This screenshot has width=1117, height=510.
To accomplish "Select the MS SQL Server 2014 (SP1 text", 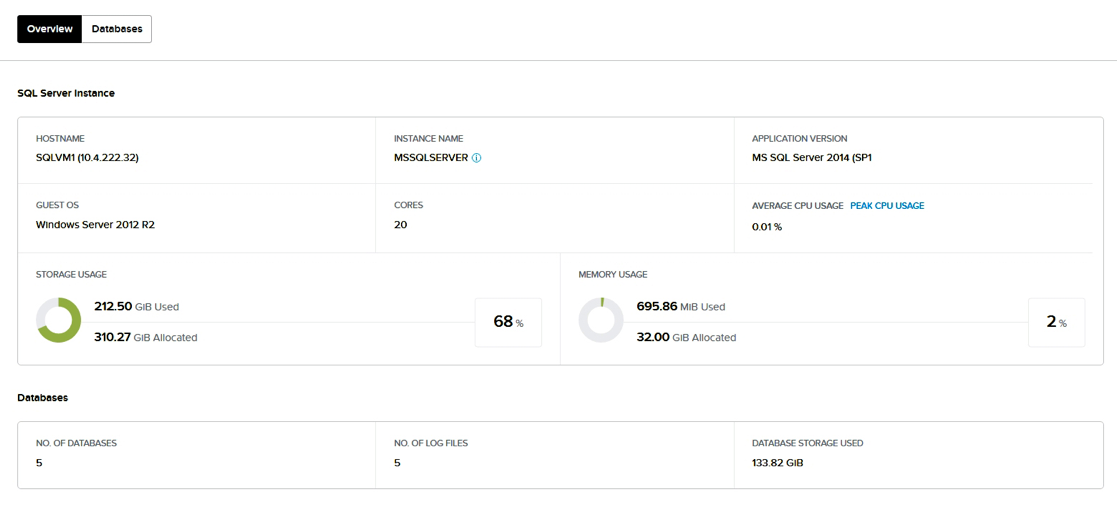I will [812, 158].
